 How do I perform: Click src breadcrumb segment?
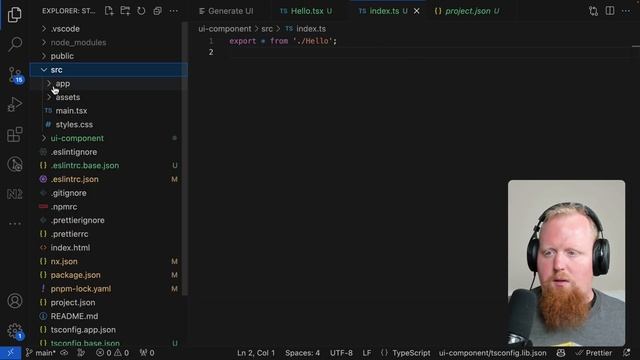267,29
